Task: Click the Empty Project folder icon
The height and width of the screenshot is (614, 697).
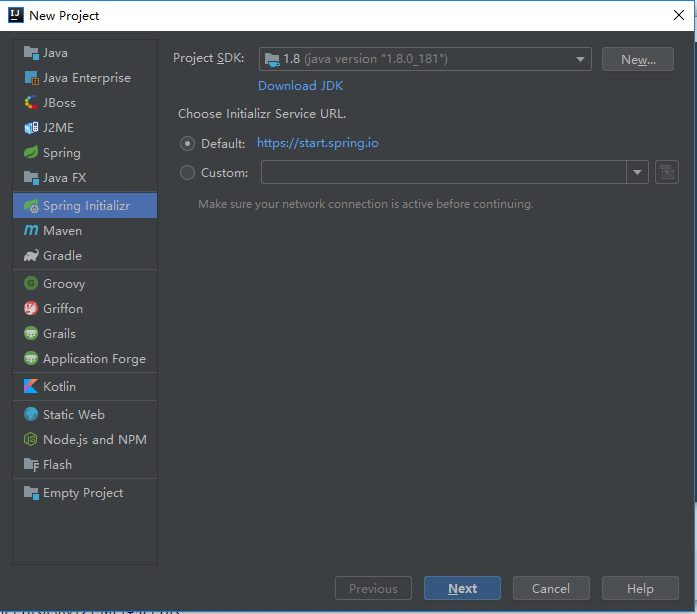Action: [x=31, y=492]
